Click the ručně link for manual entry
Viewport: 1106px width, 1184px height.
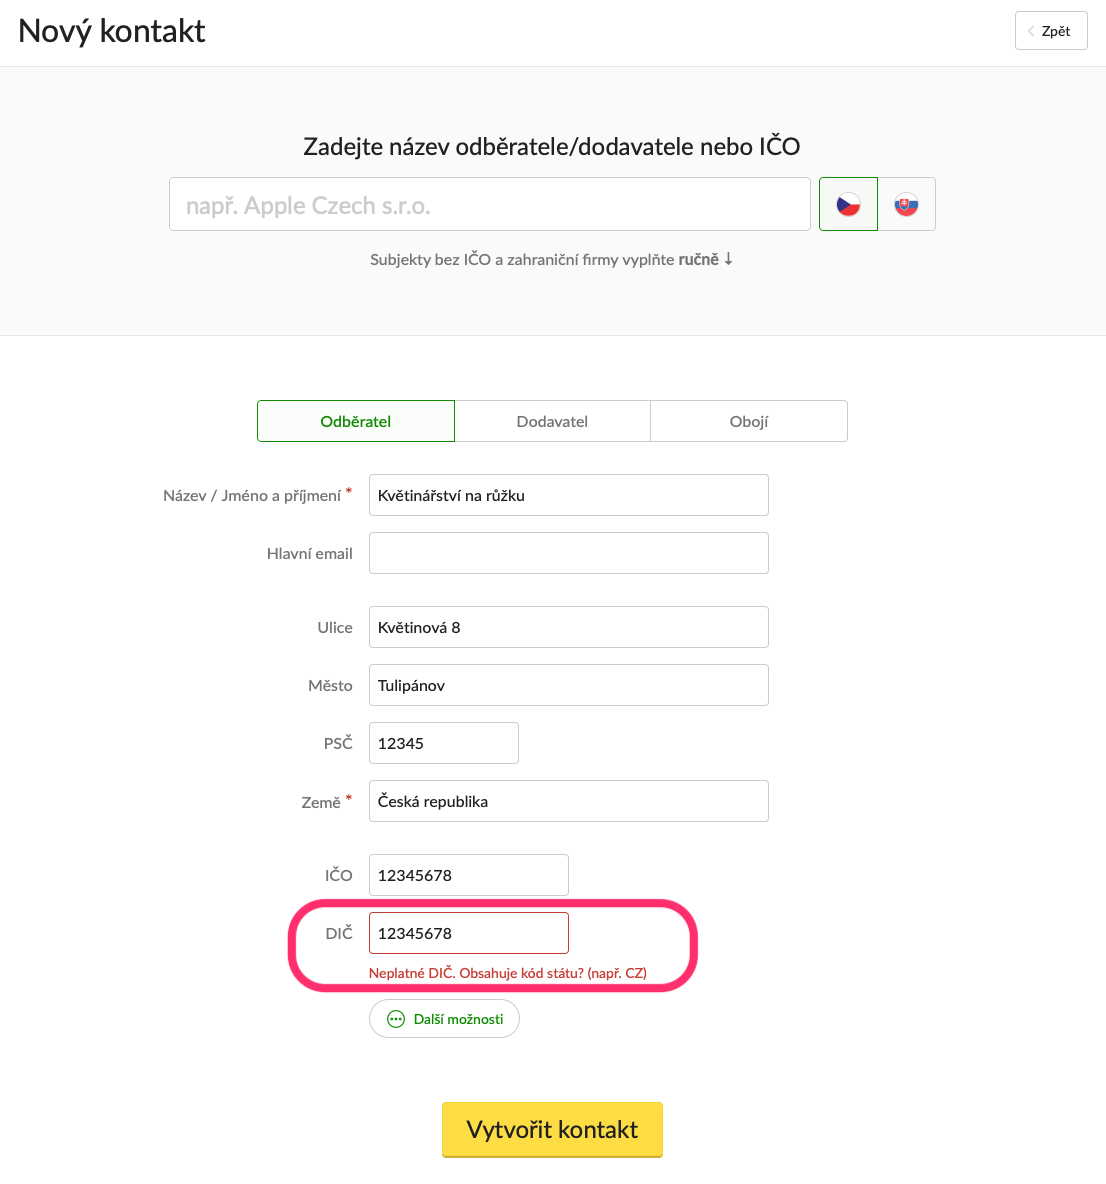tap(698, 259)
